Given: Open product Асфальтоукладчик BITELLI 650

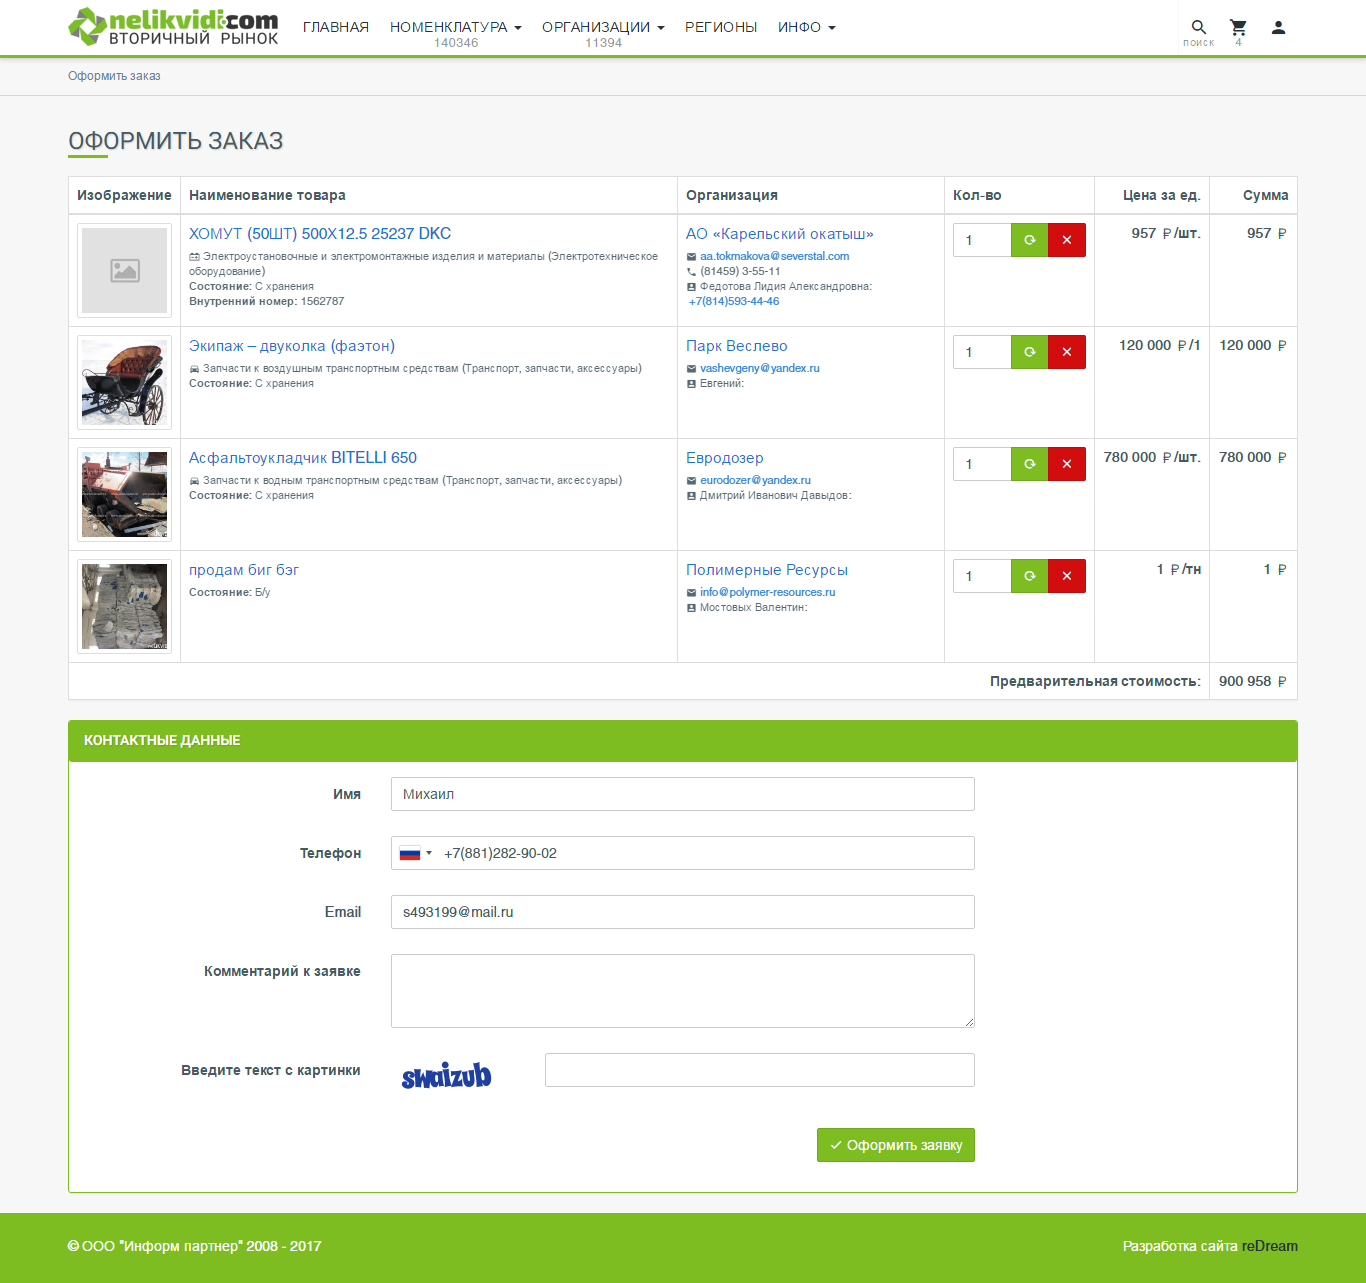Looking at the screenshot, I should point(303,458).
